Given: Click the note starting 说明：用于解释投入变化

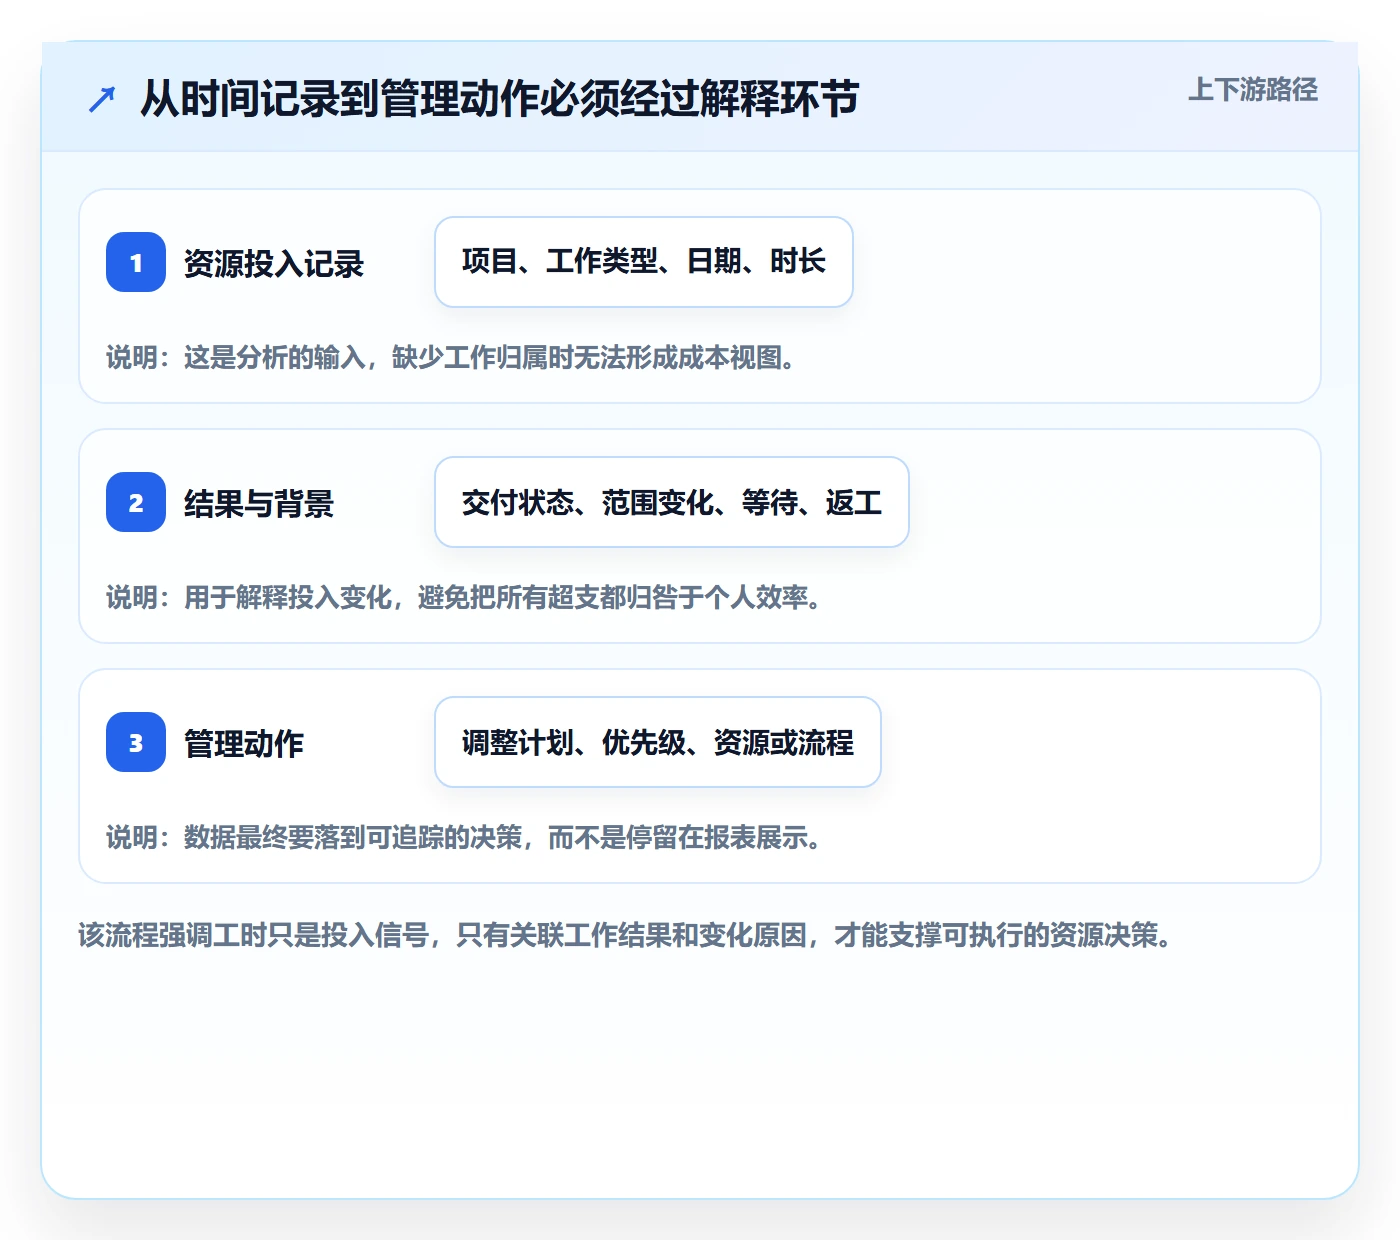Looking at the screenshot, I should [x=464, y=598].
